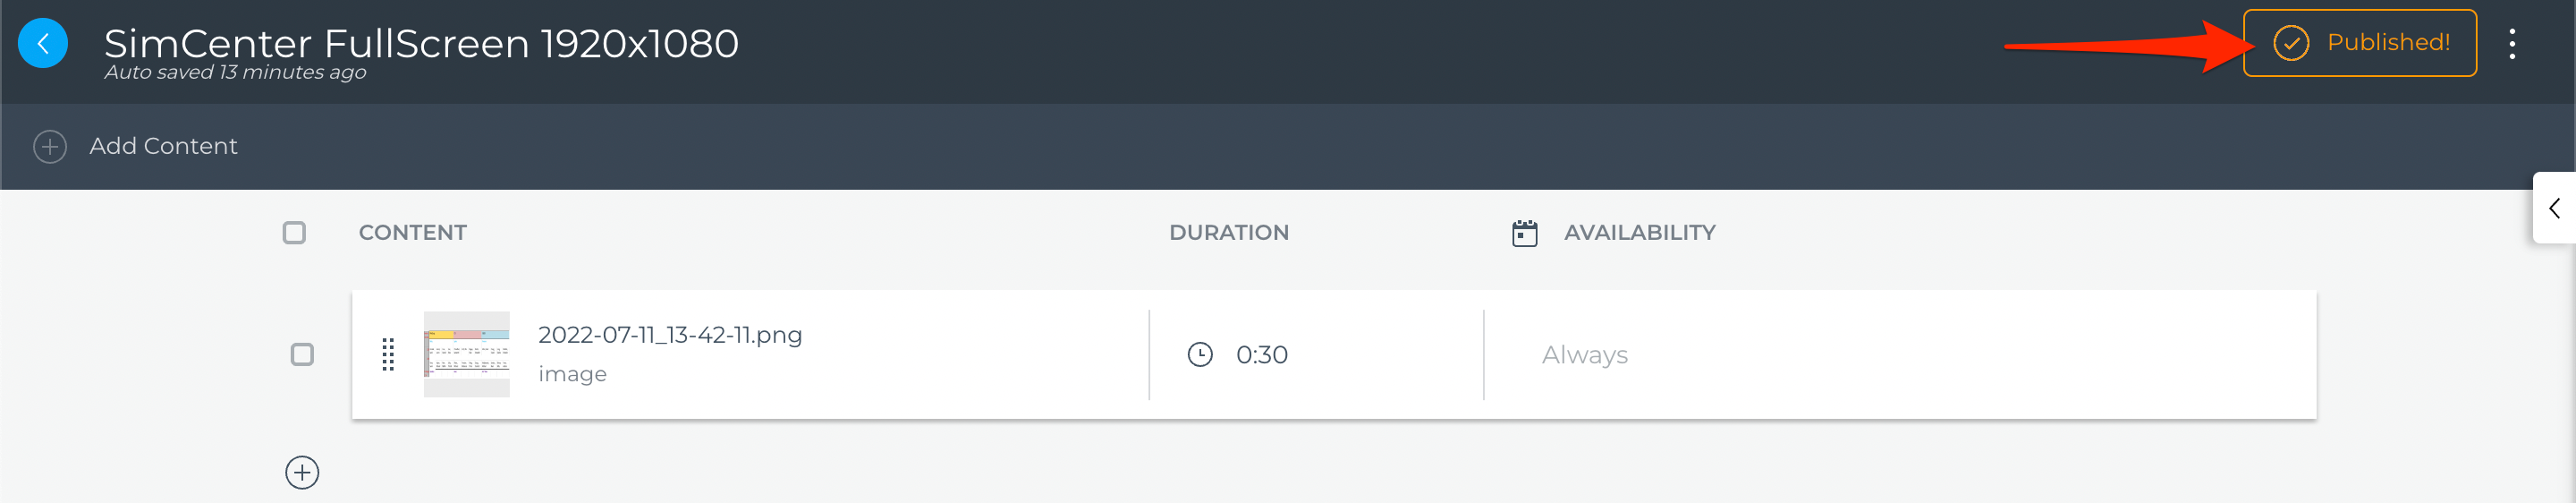Viewport: 2576px width, 503px height.
Task: Toggle the select-all checkbox by CONTENT header
Action: tap(294, 233)
